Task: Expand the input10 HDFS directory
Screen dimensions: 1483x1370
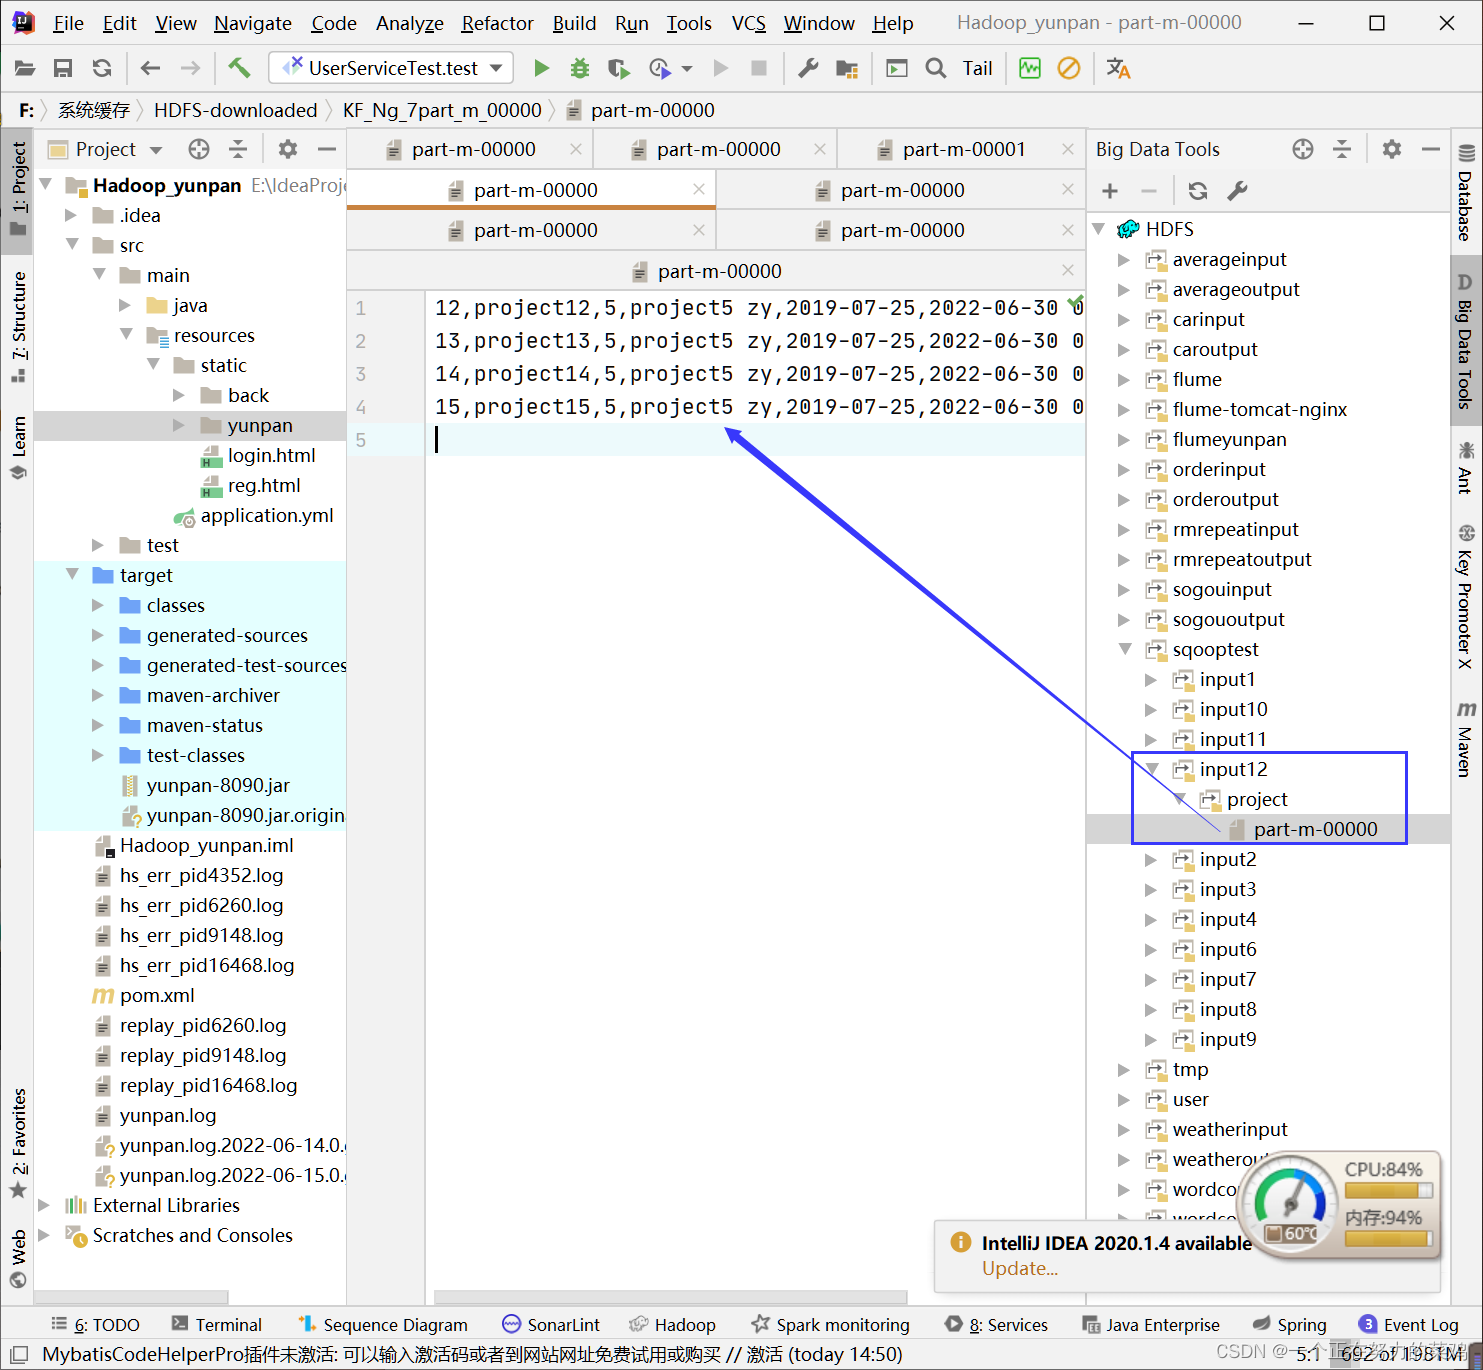Action: click(x=1152, y=709)
